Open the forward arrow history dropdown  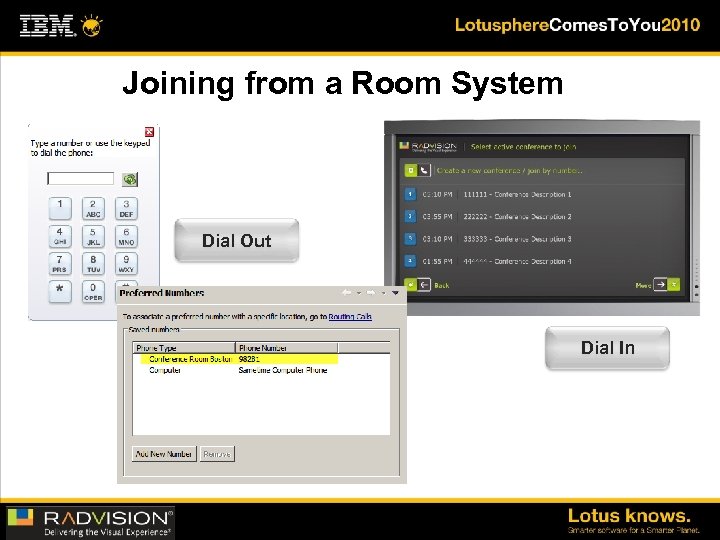(x=383, y=293)
